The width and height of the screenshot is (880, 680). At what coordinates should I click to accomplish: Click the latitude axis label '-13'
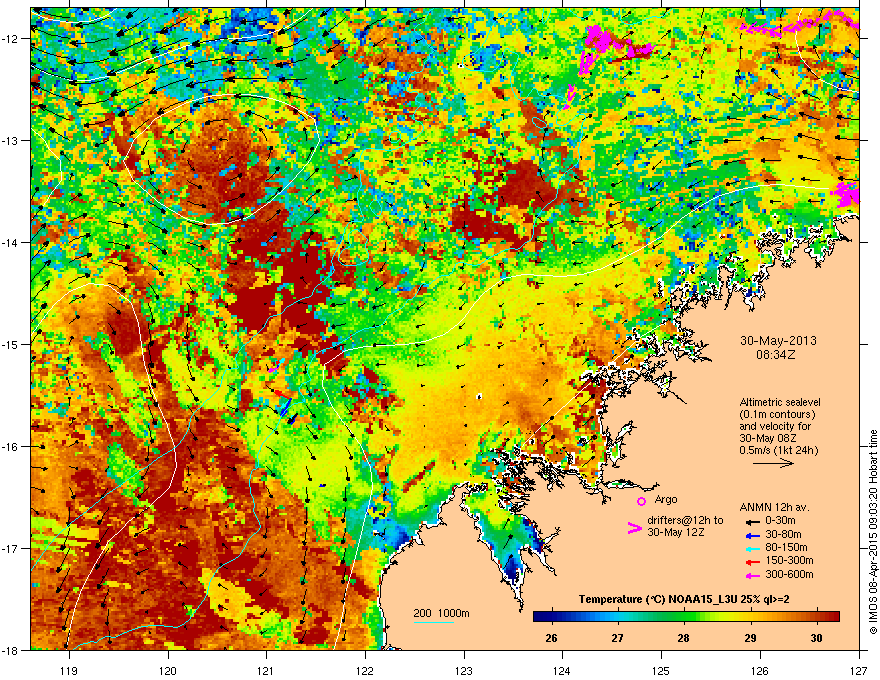[11, 140]
